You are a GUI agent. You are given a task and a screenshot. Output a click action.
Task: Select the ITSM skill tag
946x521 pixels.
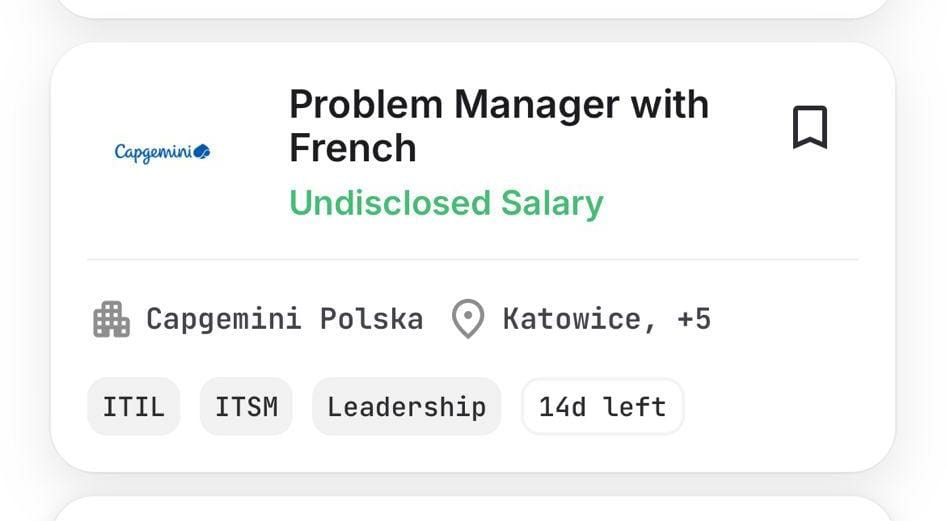pos(246,407)
